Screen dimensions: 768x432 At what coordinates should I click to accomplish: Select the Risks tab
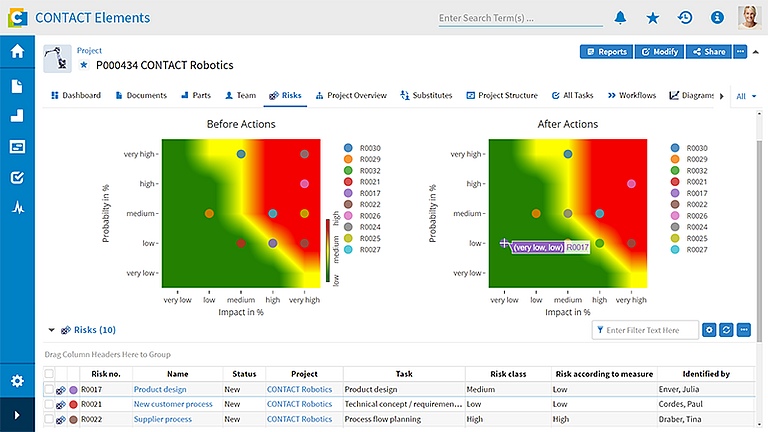(285, 95)
